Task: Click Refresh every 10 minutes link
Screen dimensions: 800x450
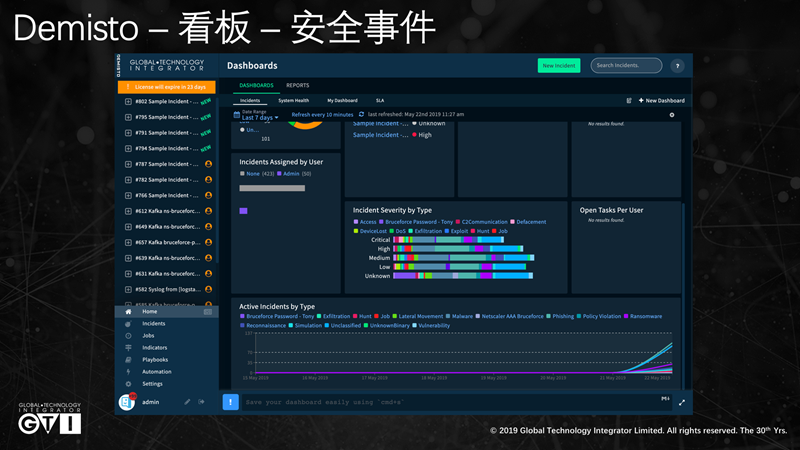Action: click(322, 115)
